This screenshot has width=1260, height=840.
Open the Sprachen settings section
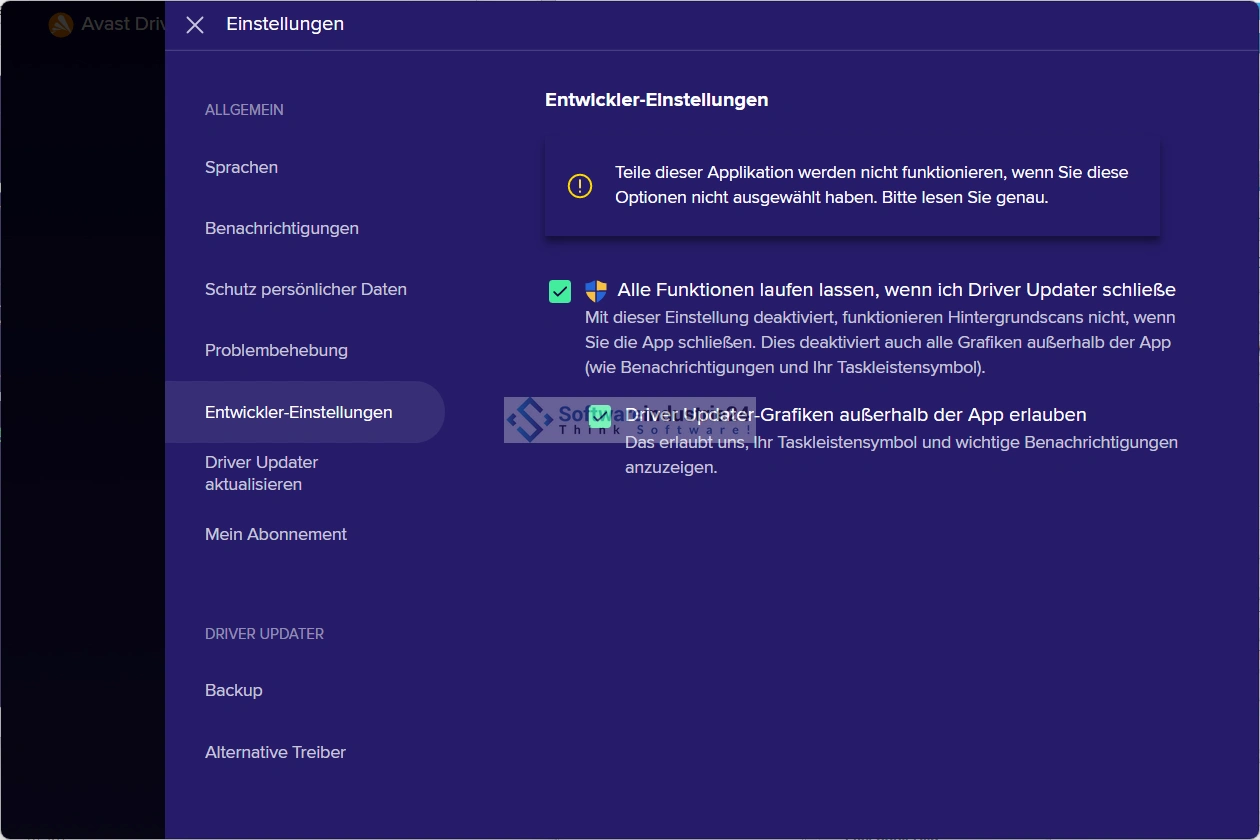[x=241, y=167]
